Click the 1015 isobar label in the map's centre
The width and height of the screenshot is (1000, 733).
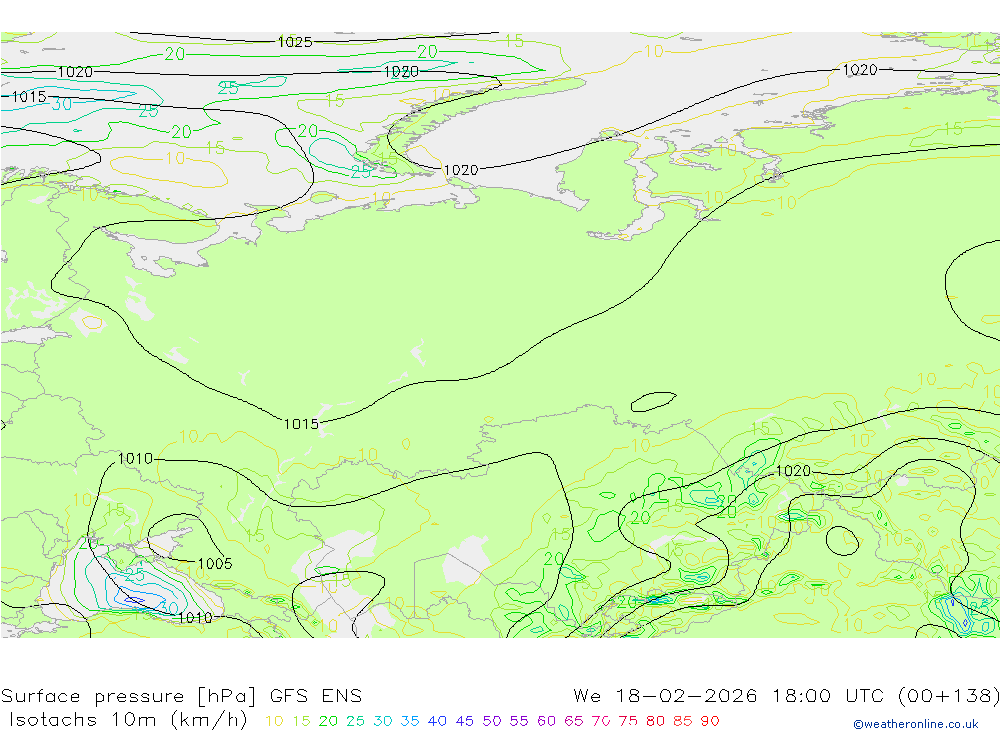[x=301, y=424]
